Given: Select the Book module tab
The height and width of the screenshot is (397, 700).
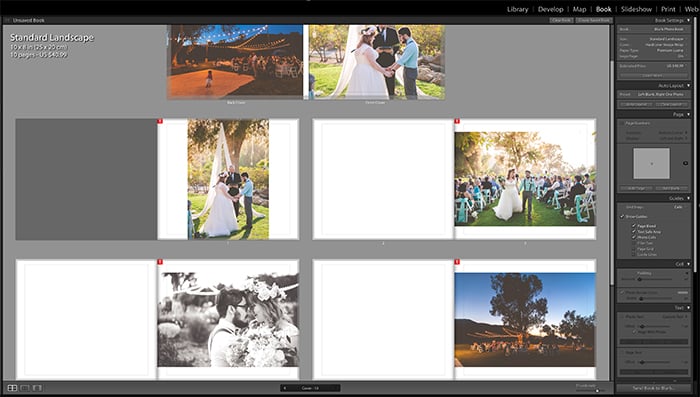Looking at the screenshot, I should [x=603, y=9].
